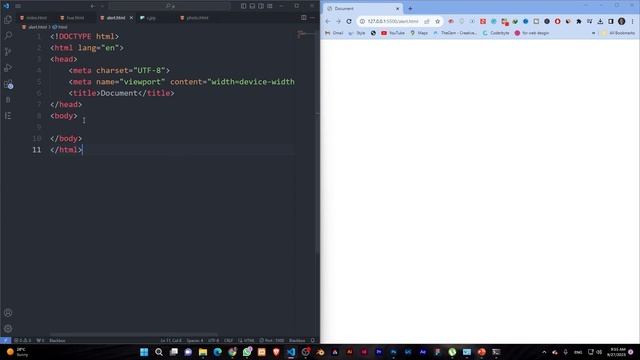This screenshot has height=360, width=640.
Task: Open the Spaces indentation selector
Action: tap(195, 340)
